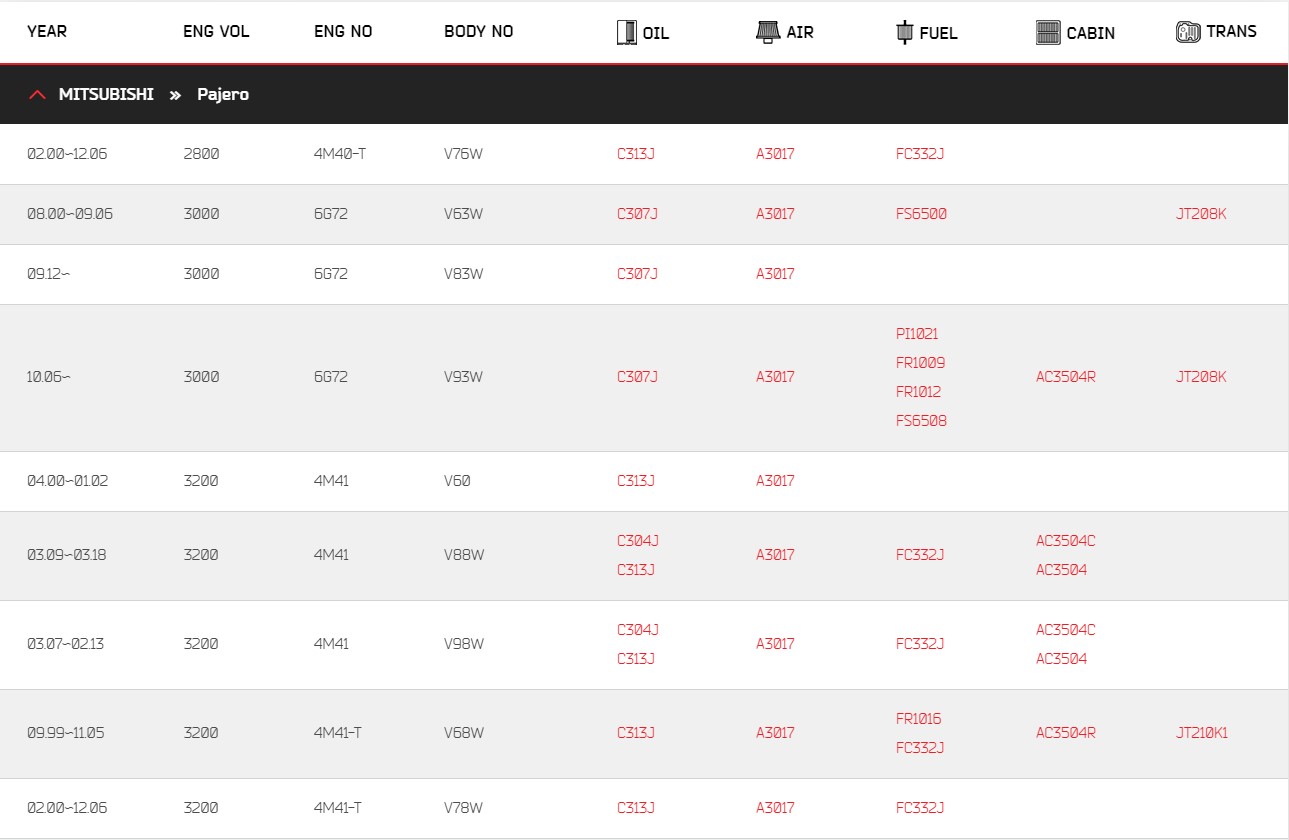Open air filter A3017 for body V83W
Screen dimensions: 1289x840
tap(775, 274)
